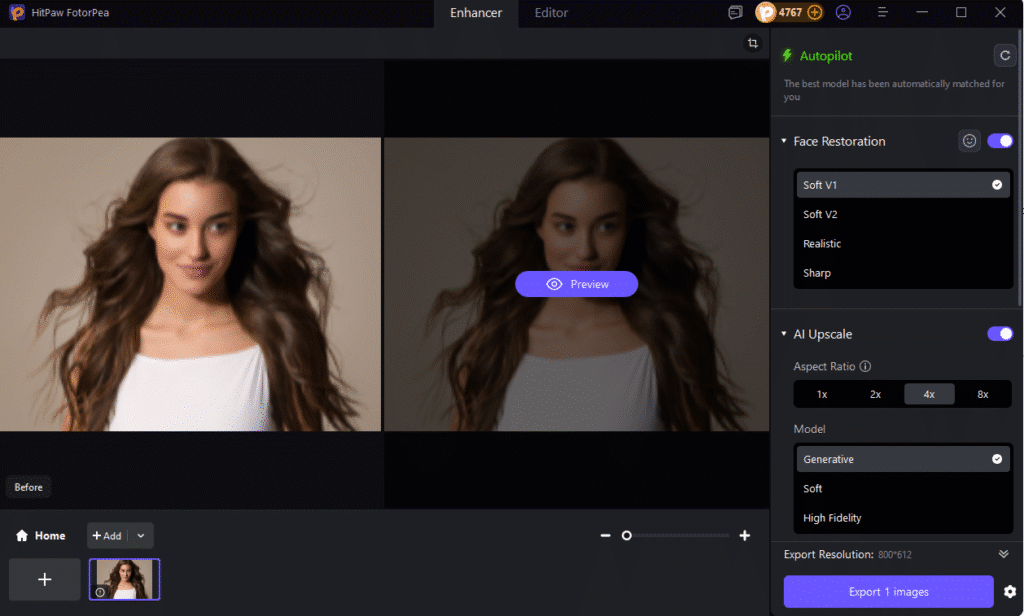Turn off the AI Upscale toggle
1024x616 pixels.
(x=1000, y=333)
